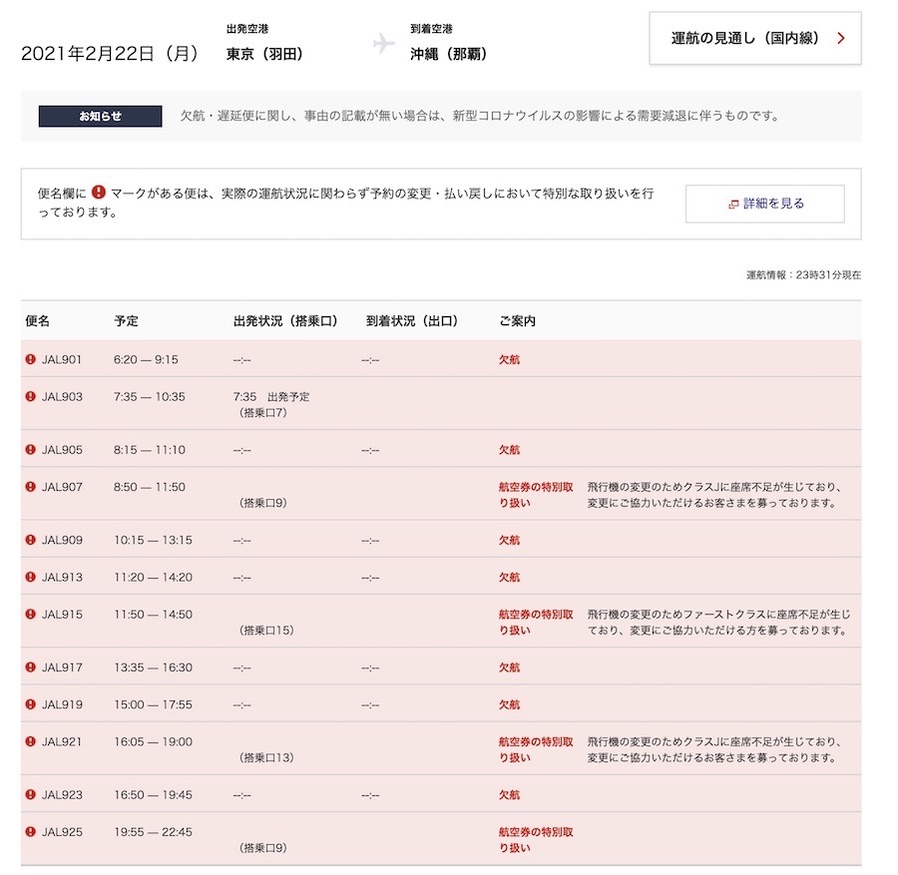The width and height of the screenshot is (898, 875).
Task: Click the 便名 column header
Action: (x=37, y=321)
